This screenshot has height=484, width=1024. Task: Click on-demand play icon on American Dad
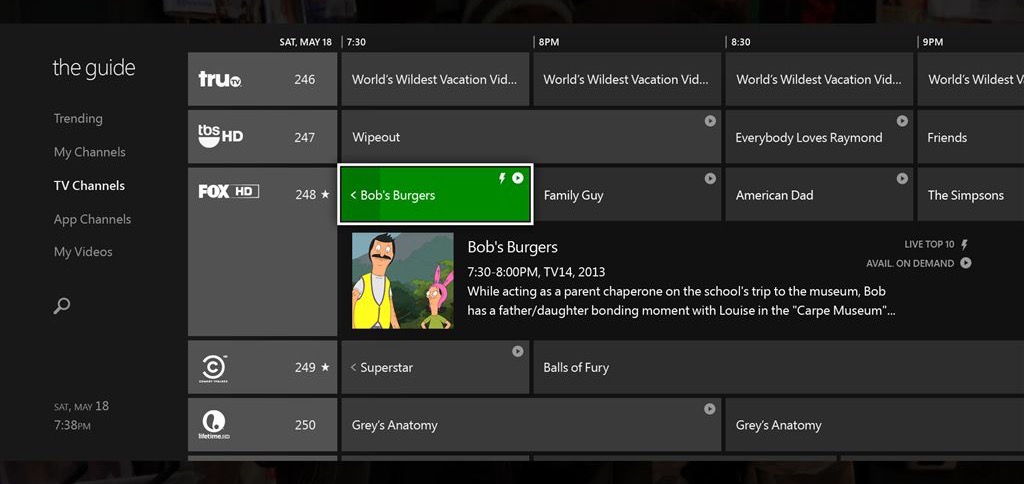902,178
